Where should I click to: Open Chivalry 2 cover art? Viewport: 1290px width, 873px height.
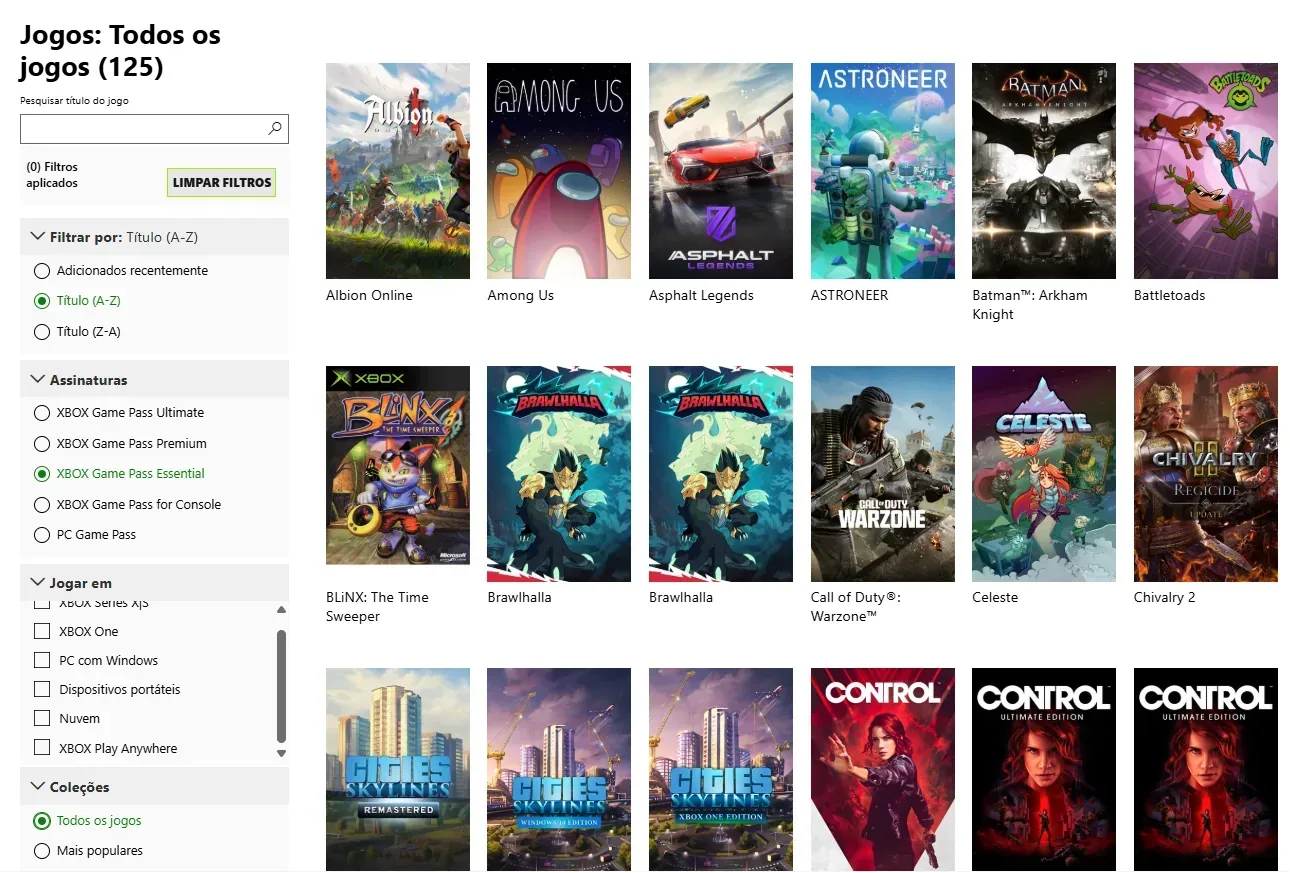[x=1206, y=473]
